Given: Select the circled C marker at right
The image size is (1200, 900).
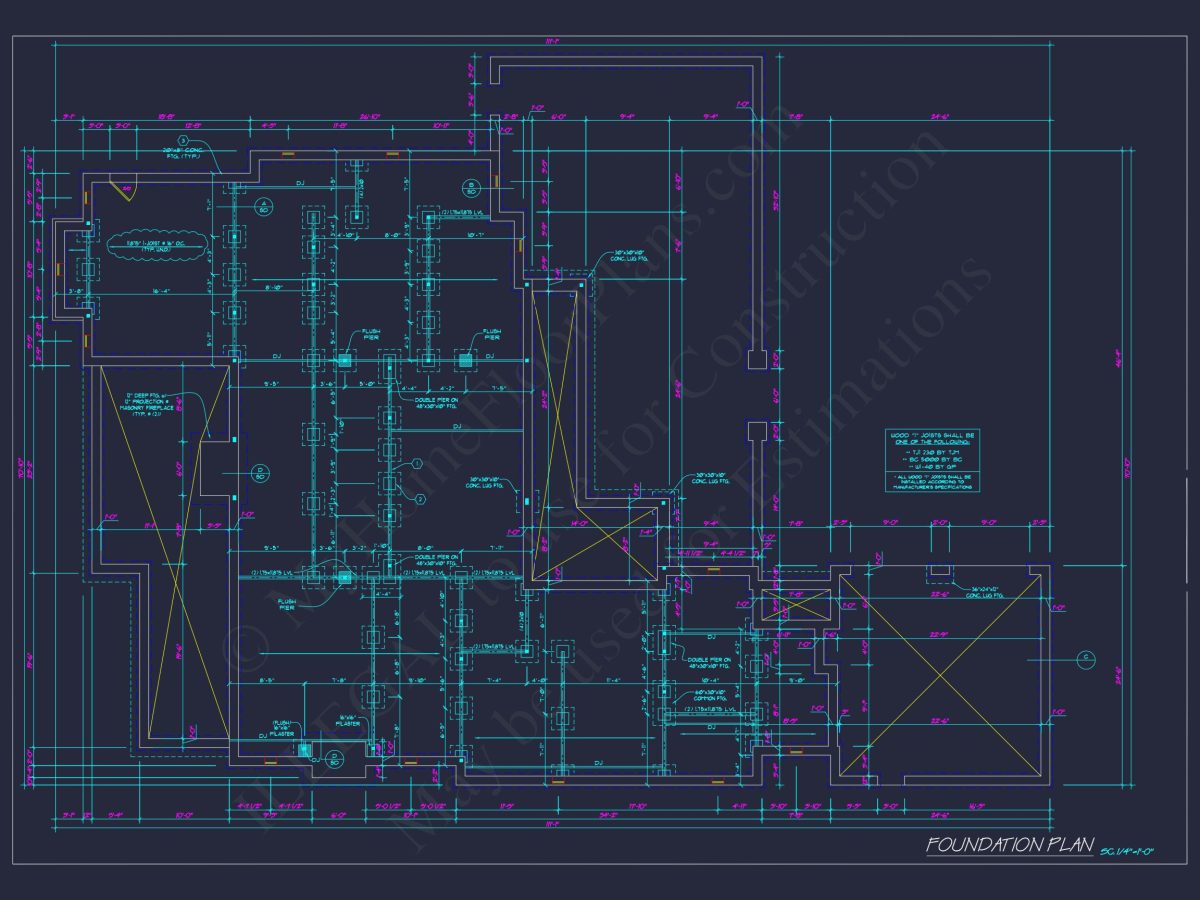Looking at the screenshot, I should (1086, 658).
